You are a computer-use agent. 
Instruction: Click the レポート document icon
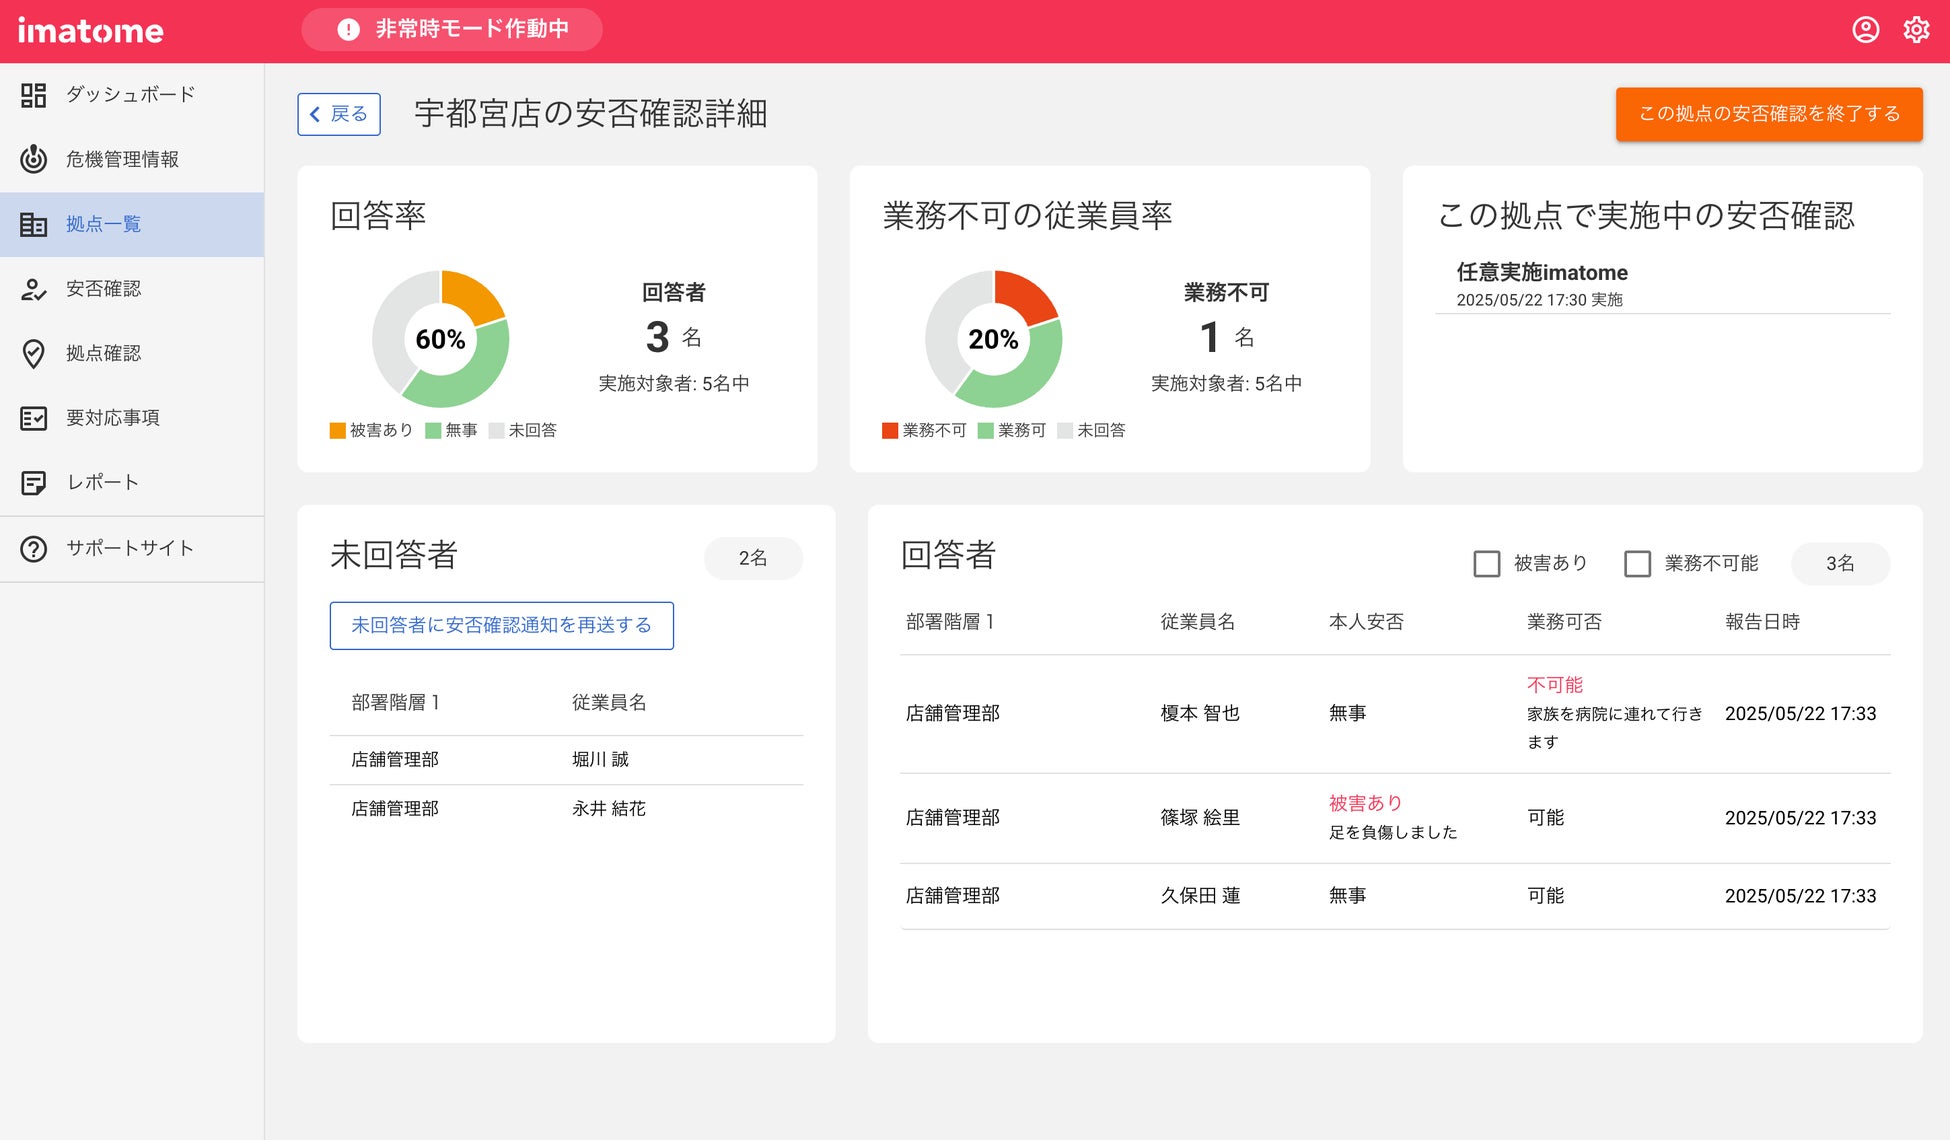coord(33,483)
